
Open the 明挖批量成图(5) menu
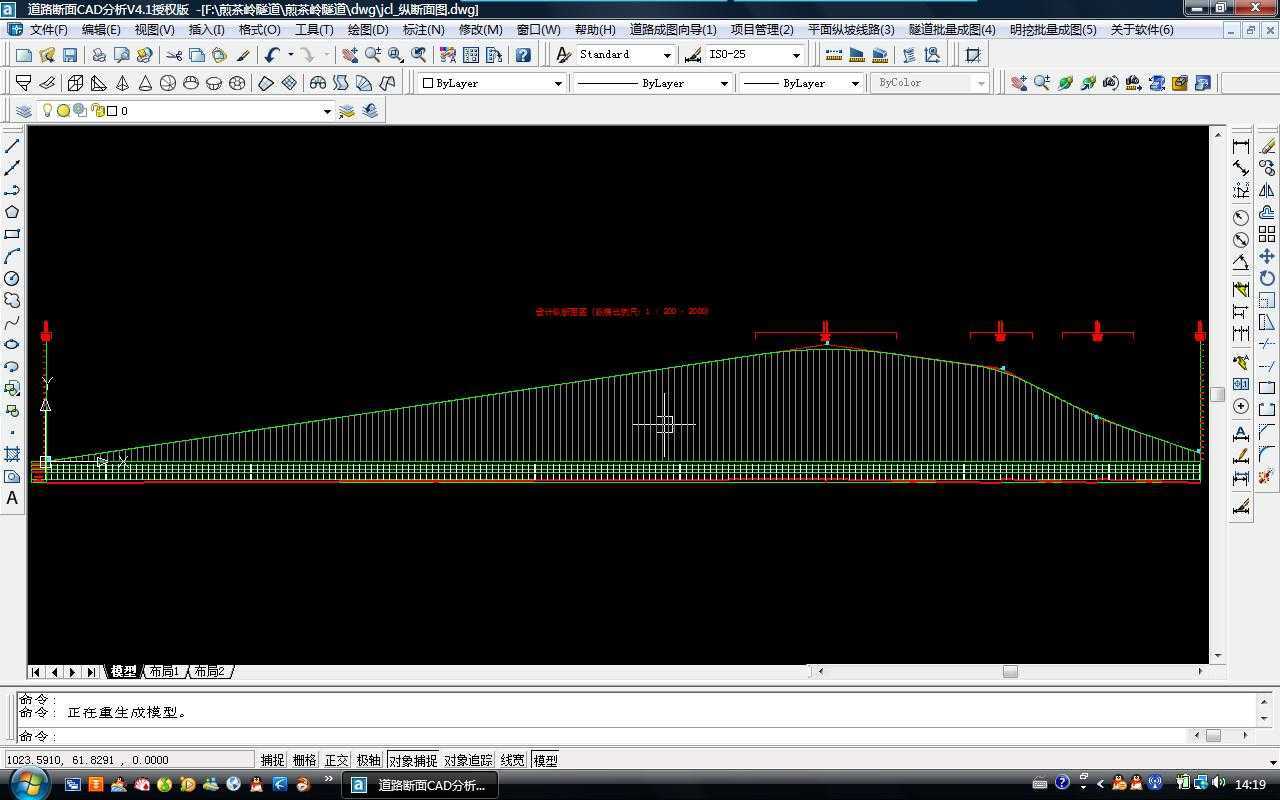click(1053, 29)
